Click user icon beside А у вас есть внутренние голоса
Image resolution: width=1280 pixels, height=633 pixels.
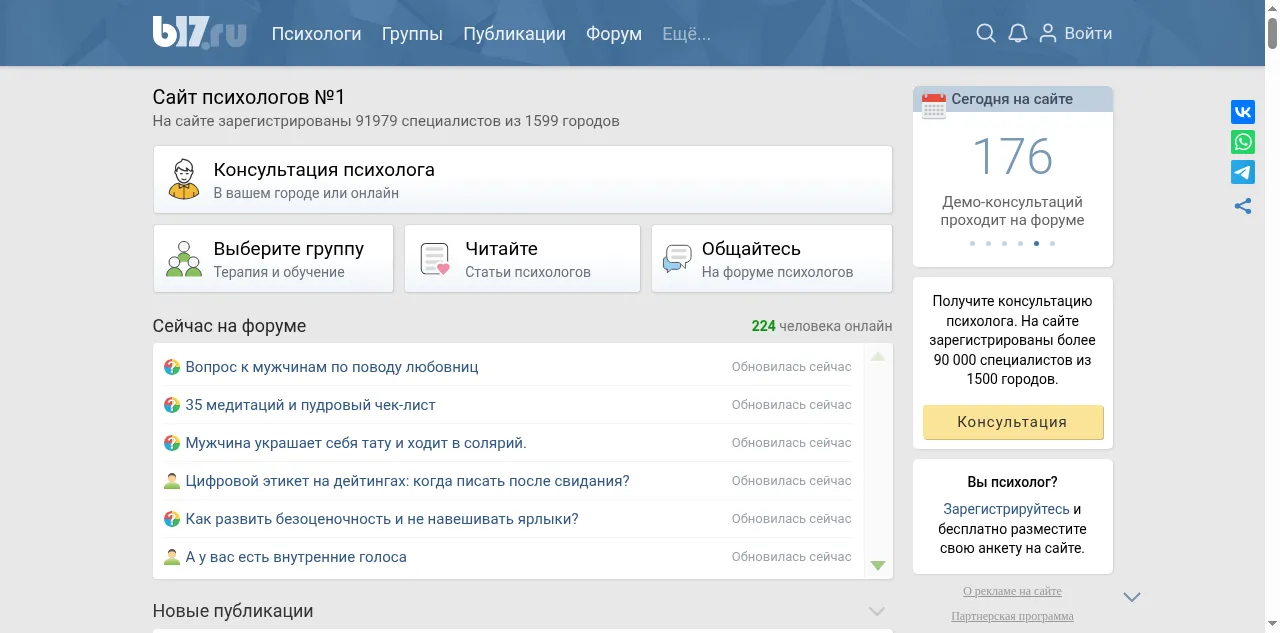[172, 557]
